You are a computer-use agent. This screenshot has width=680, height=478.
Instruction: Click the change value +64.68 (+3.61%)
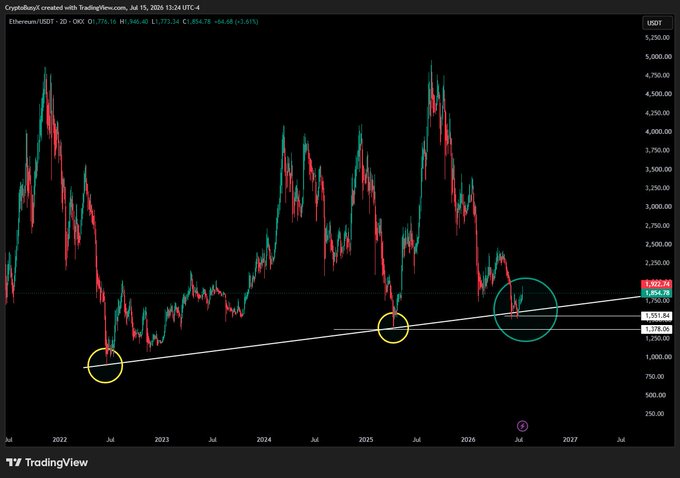pos(236,21)
